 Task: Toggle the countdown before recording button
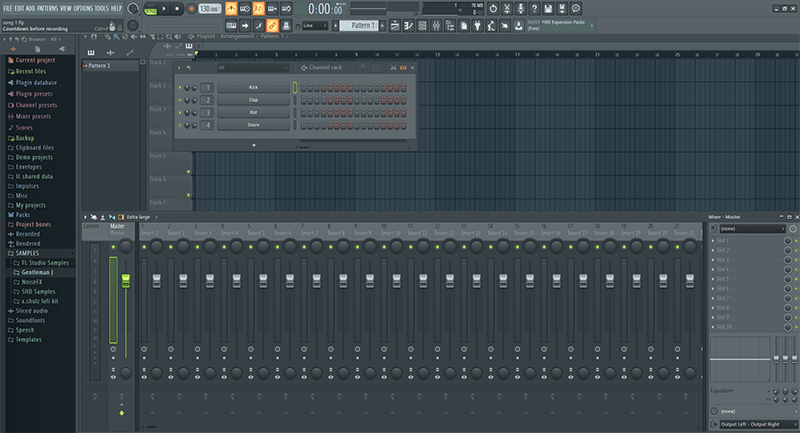pos(259,9)
